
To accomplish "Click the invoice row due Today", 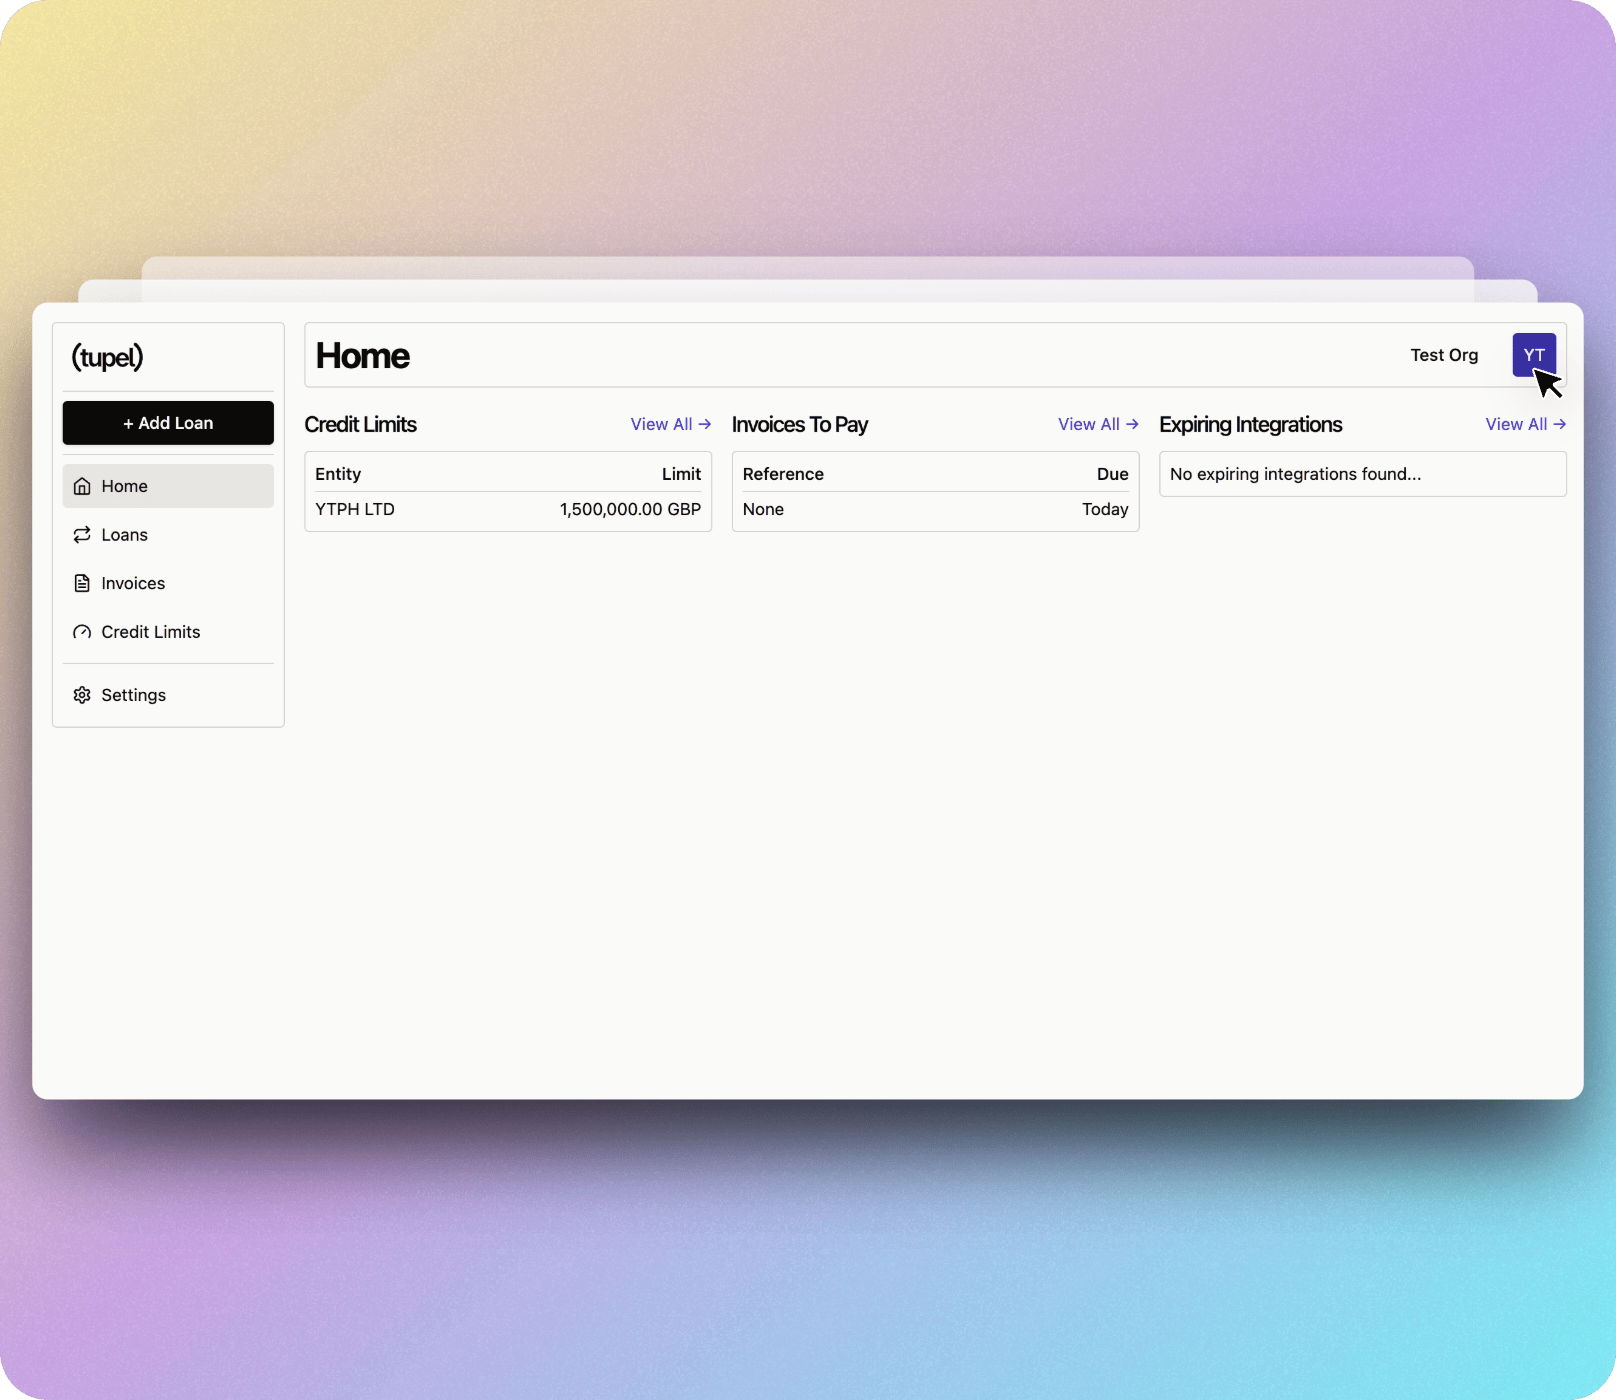I will 935,509.
